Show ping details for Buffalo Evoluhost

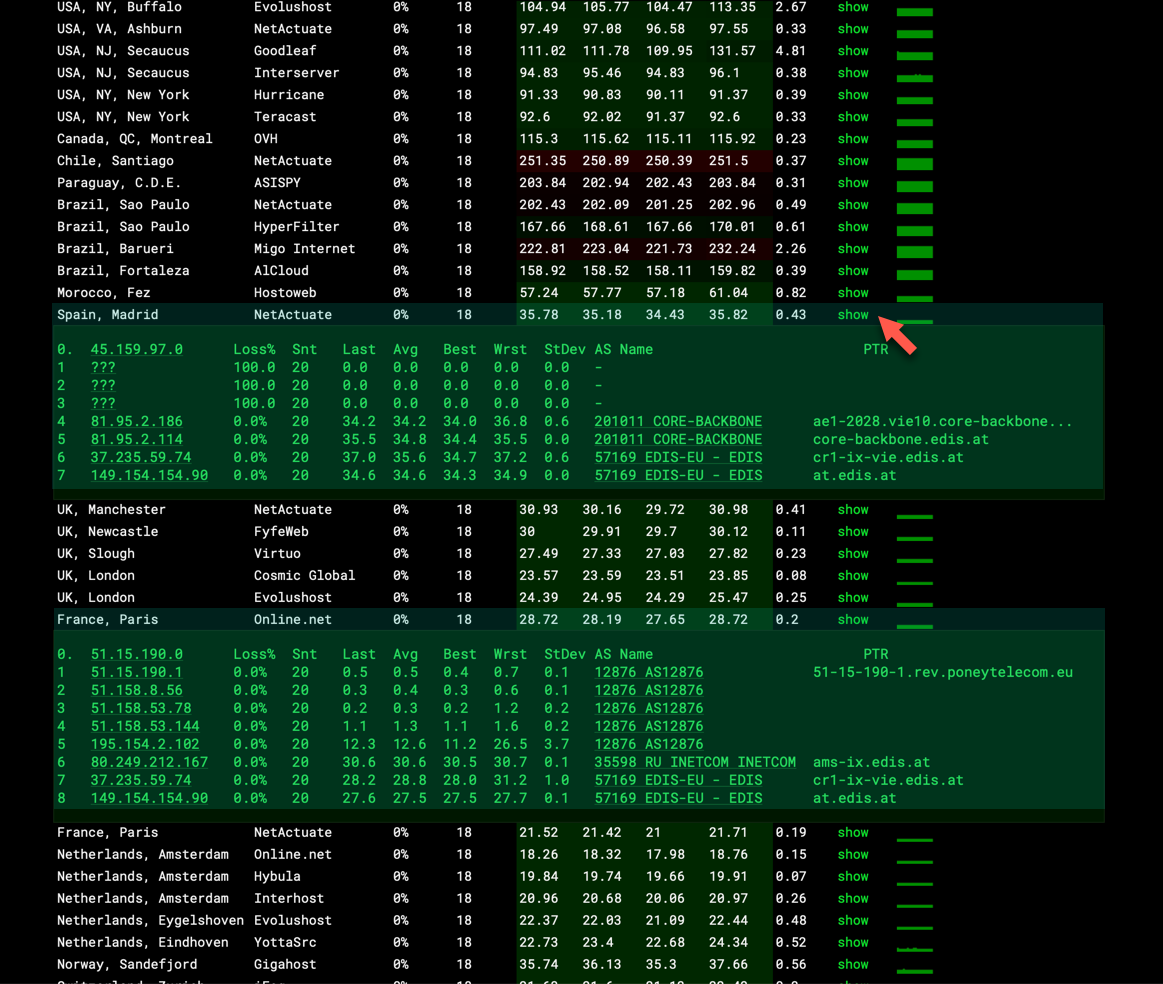pyautogui.click(x=852, y=8)
